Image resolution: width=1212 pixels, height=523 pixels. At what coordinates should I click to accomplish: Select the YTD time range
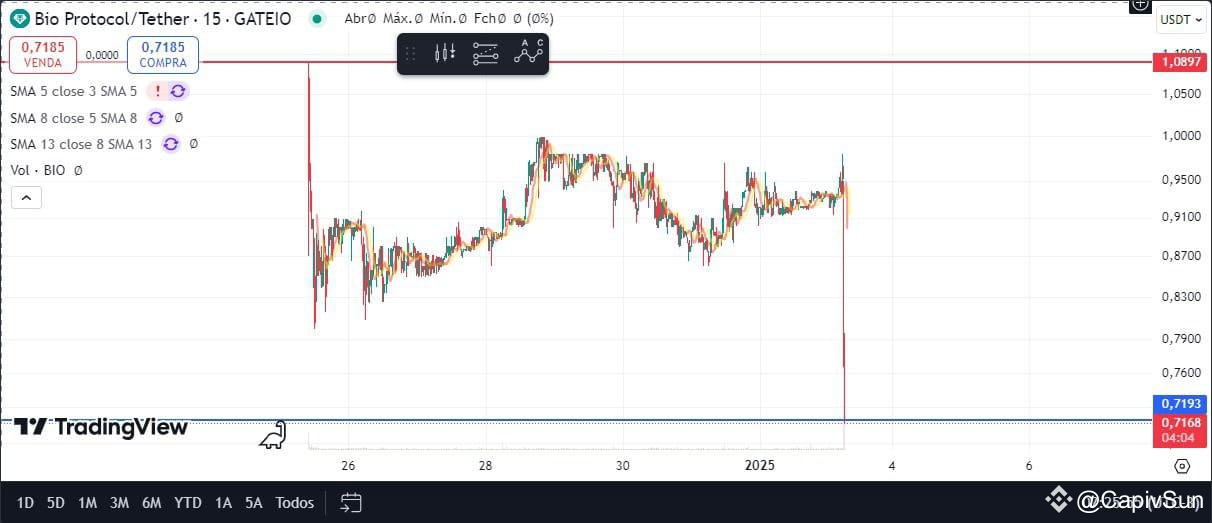[187, 503]
